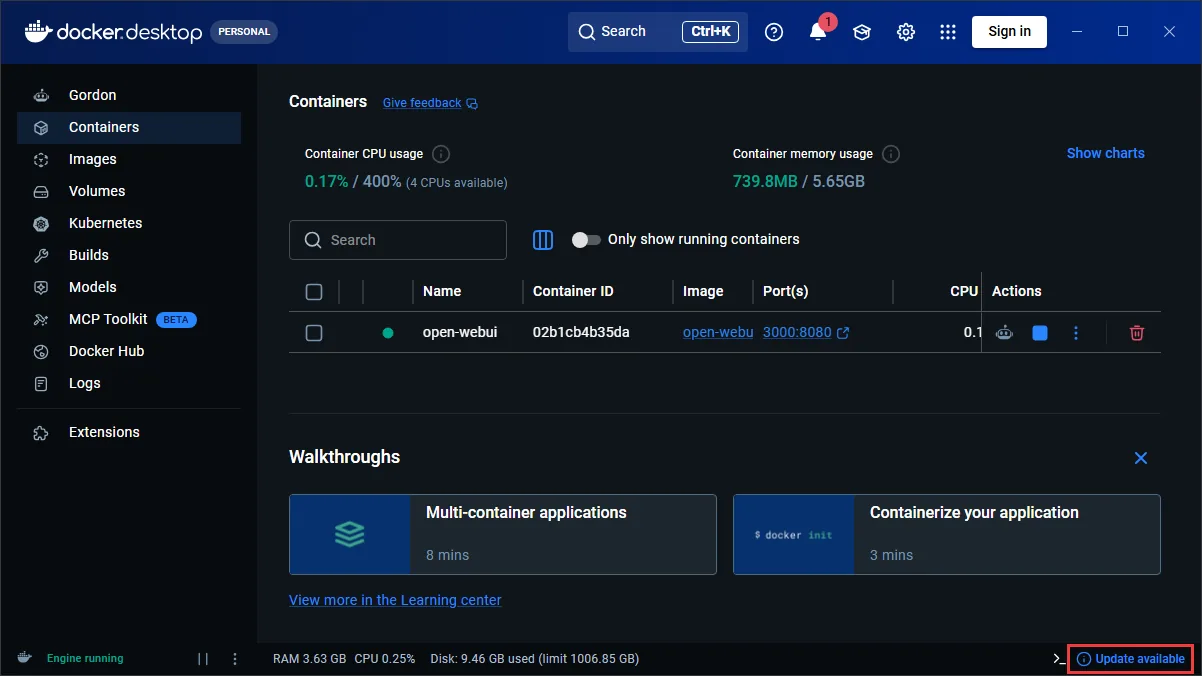This screenshot has height=676, width=1202.
Task: Open Builds in sidebar
Action: tap(129, 255)
